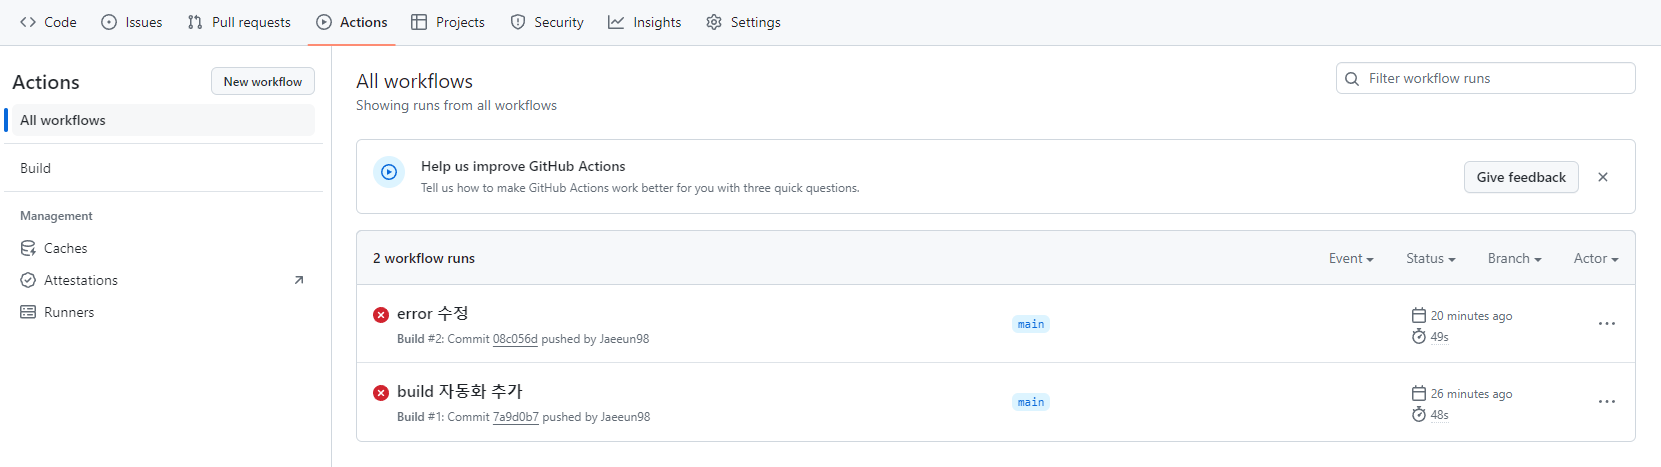Expand the Event filter dropdown
1661x467 pixels.
[x=1351, y=258]
